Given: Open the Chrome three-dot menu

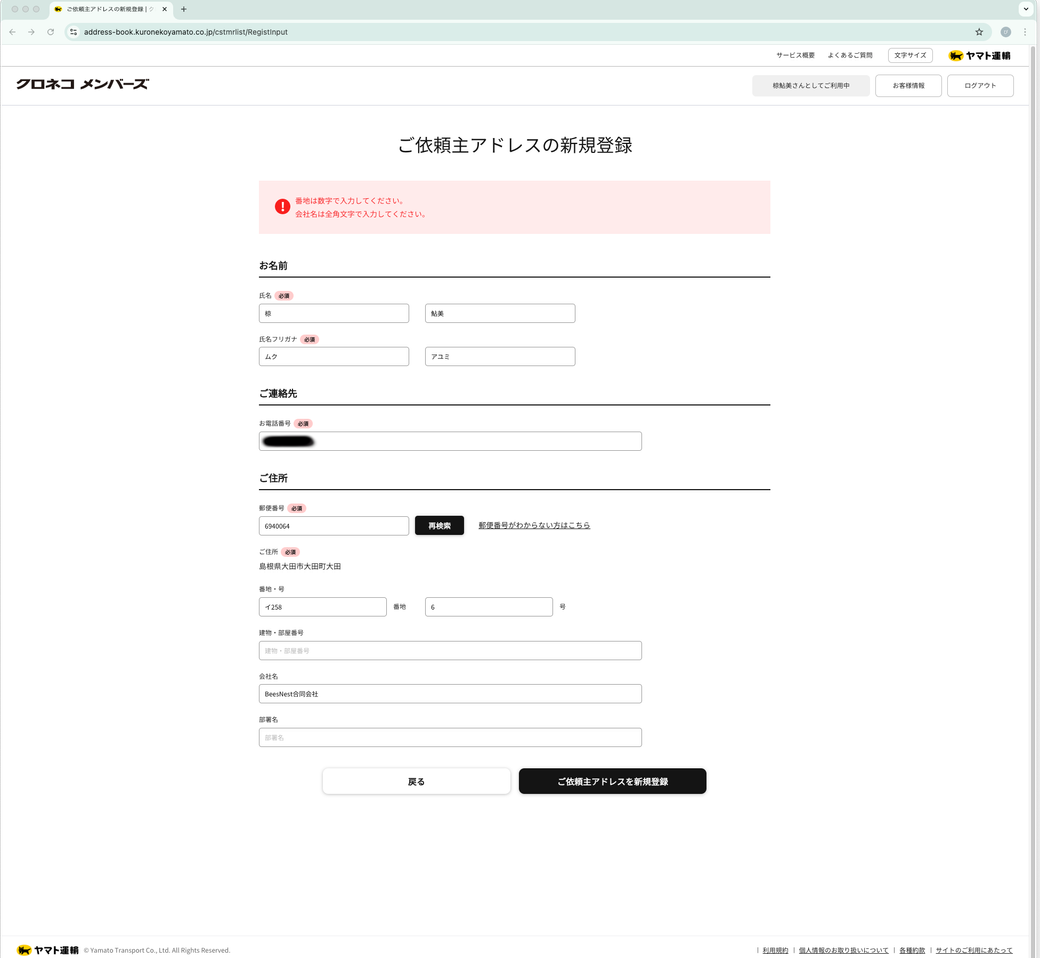Looking at the screenshot, I should click(x=1025, y=32).
